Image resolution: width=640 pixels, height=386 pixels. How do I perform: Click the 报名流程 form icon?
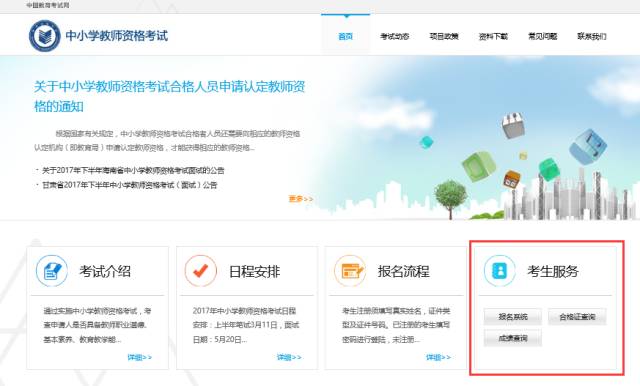[x=350, y=271]
